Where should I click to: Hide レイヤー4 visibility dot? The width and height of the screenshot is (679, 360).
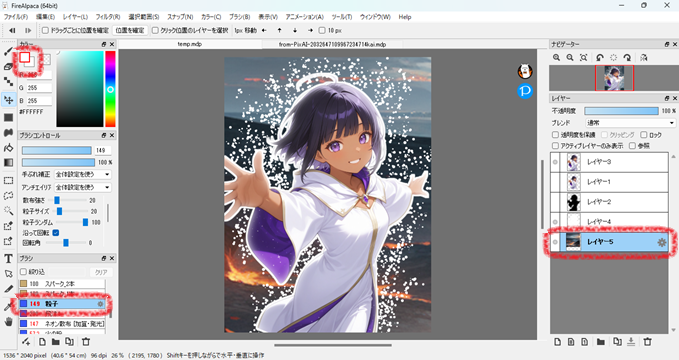555,222
